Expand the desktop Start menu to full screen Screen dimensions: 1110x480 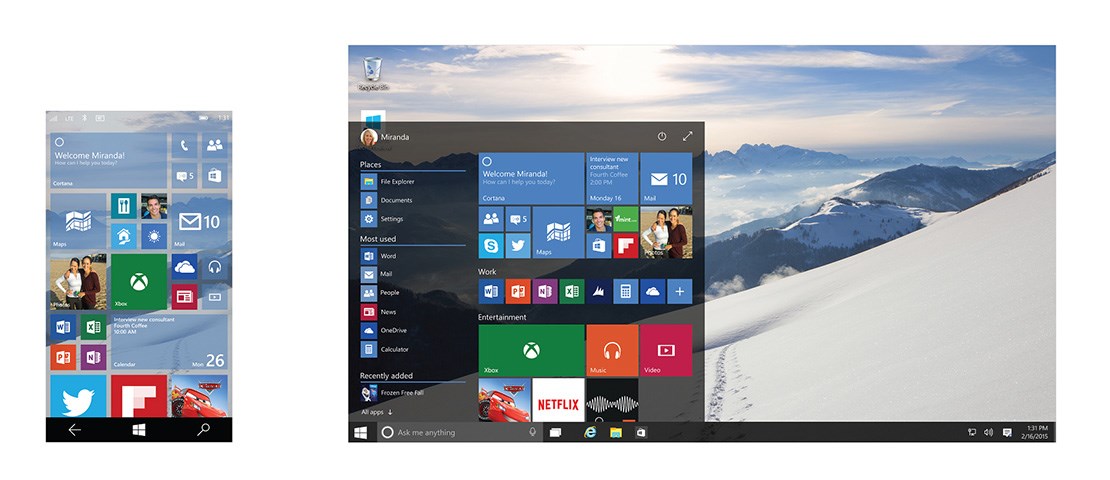coord(687,137)
